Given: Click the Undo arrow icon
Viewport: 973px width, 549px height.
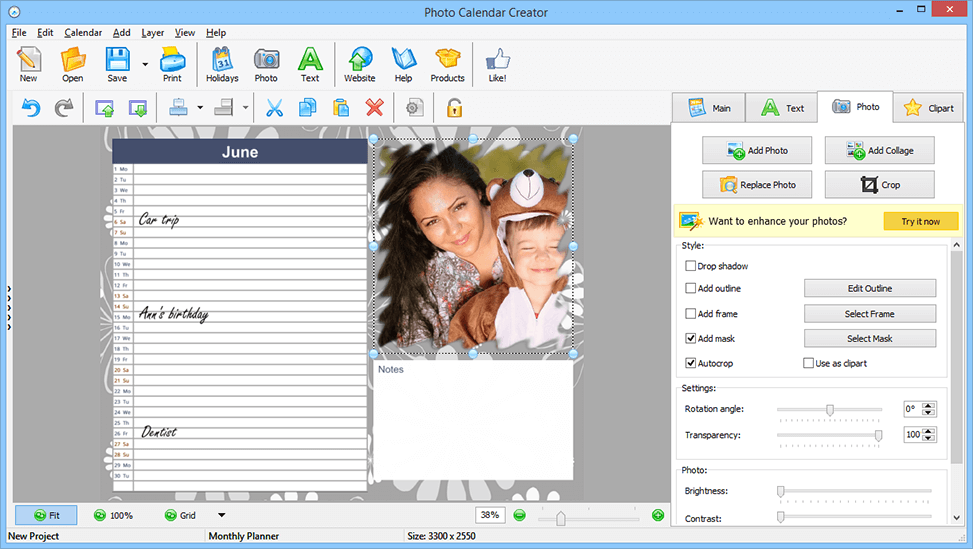Looking at the screenshot, I should pos(31,107).
